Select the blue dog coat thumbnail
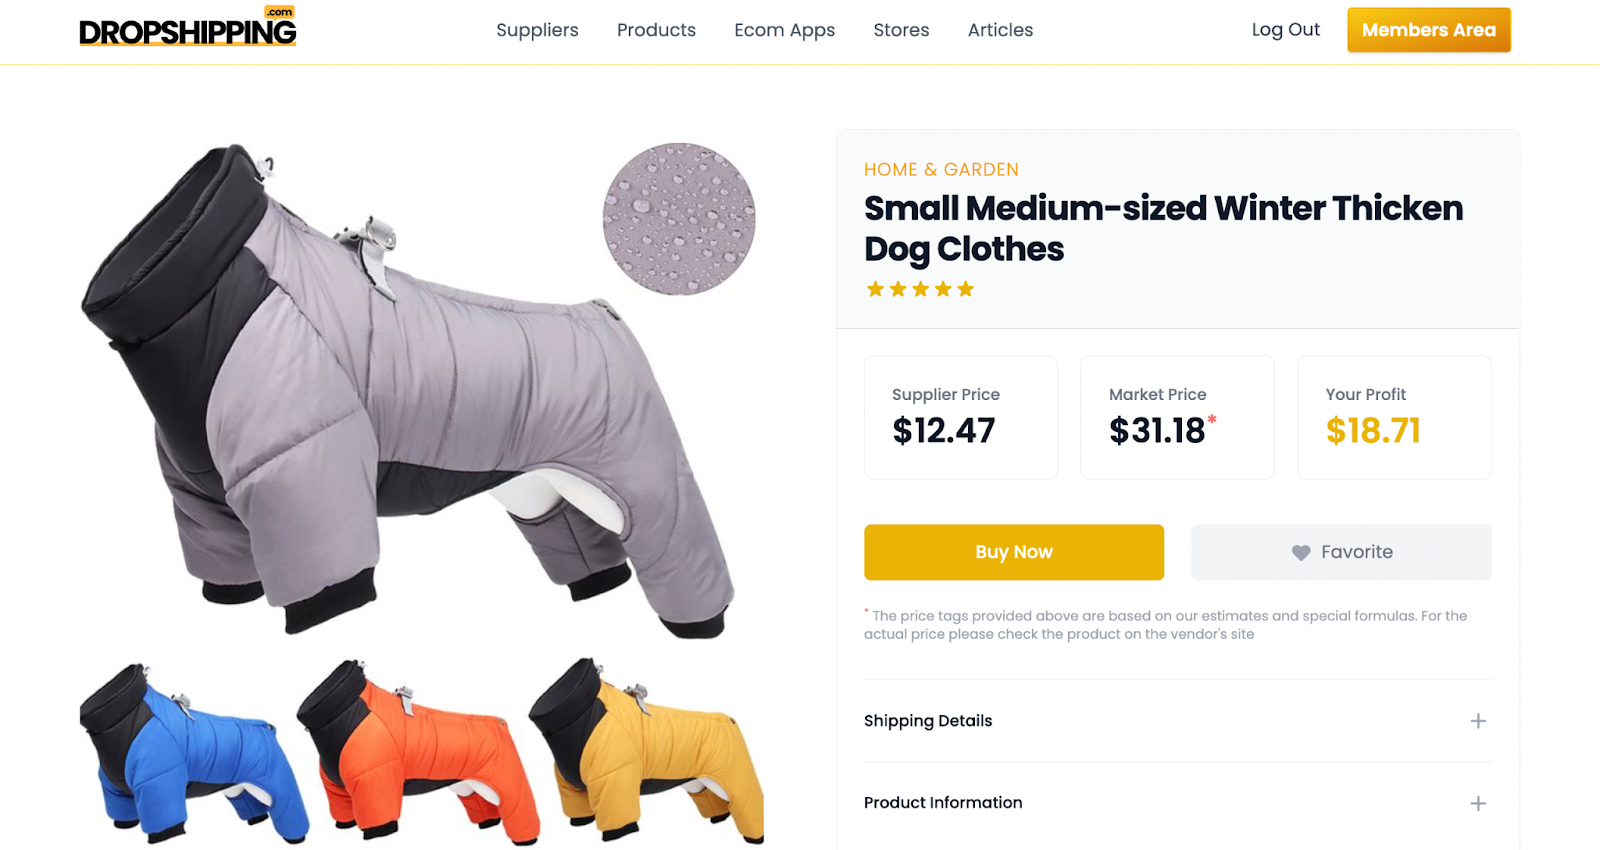The height and width of the screenshot is (850, 1600). [192, 752]
